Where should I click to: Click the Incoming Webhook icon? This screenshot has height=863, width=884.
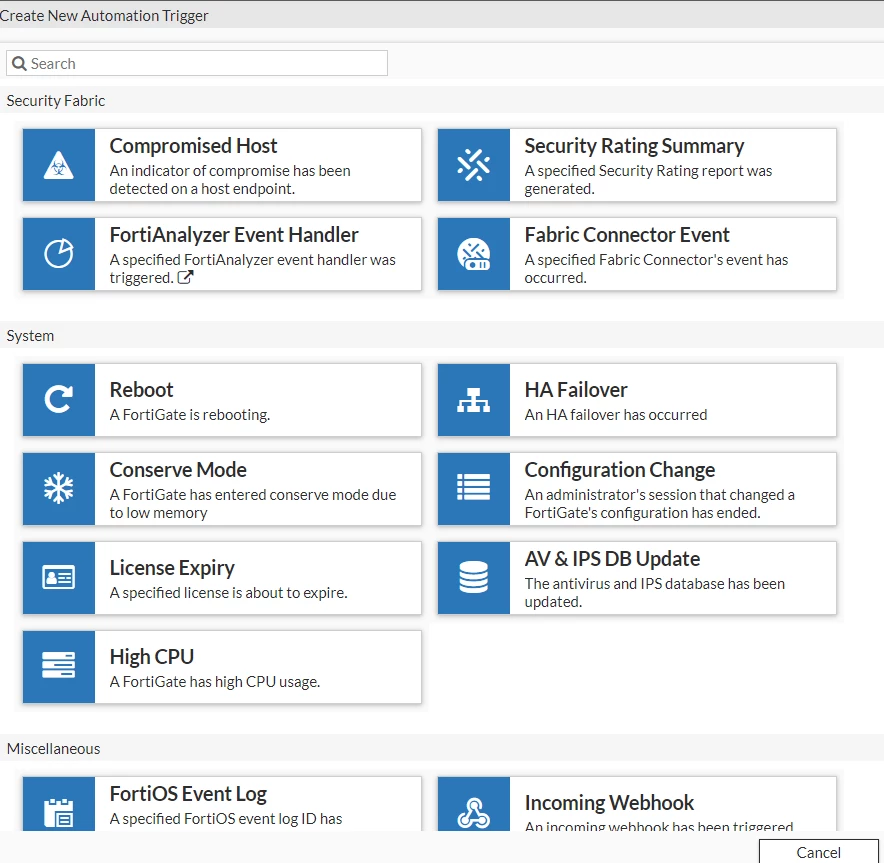click(x=474, y=813)
